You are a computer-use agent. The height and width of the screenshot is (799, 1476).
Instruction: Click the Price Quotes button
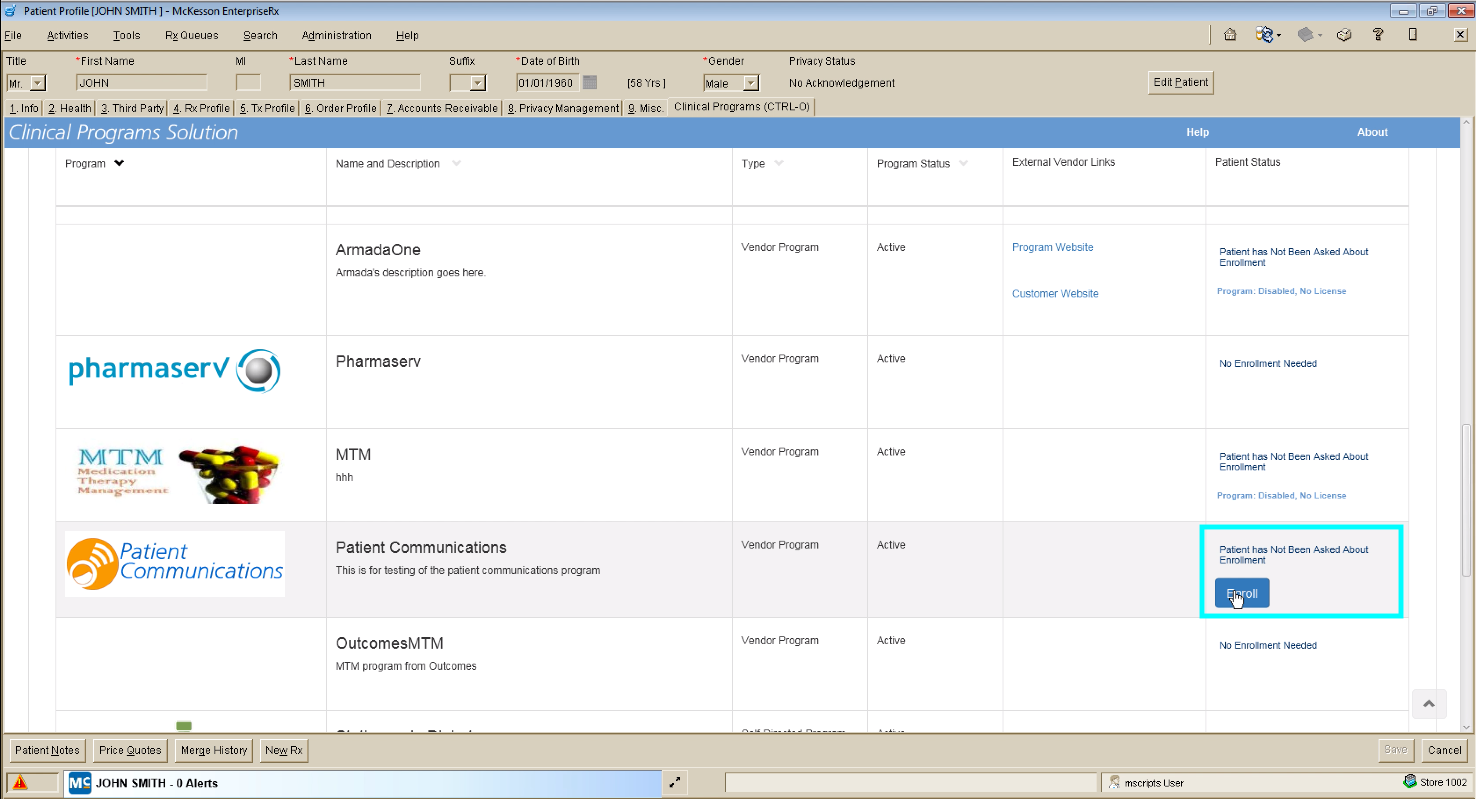tap(130, 750)
